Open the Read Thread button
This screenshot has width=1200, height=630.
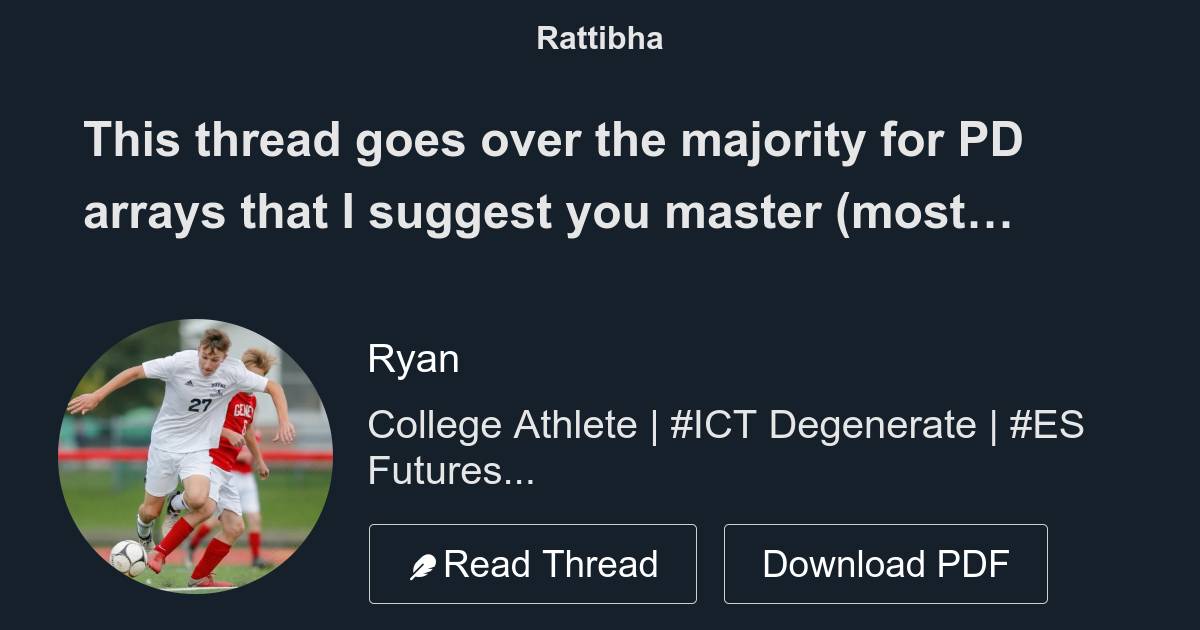tap(532, 564)
